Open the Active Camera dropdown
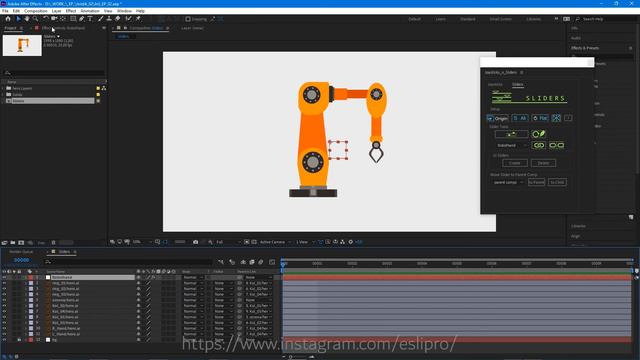The width and height of the screenshot is (640, 360). click(275, 242)
